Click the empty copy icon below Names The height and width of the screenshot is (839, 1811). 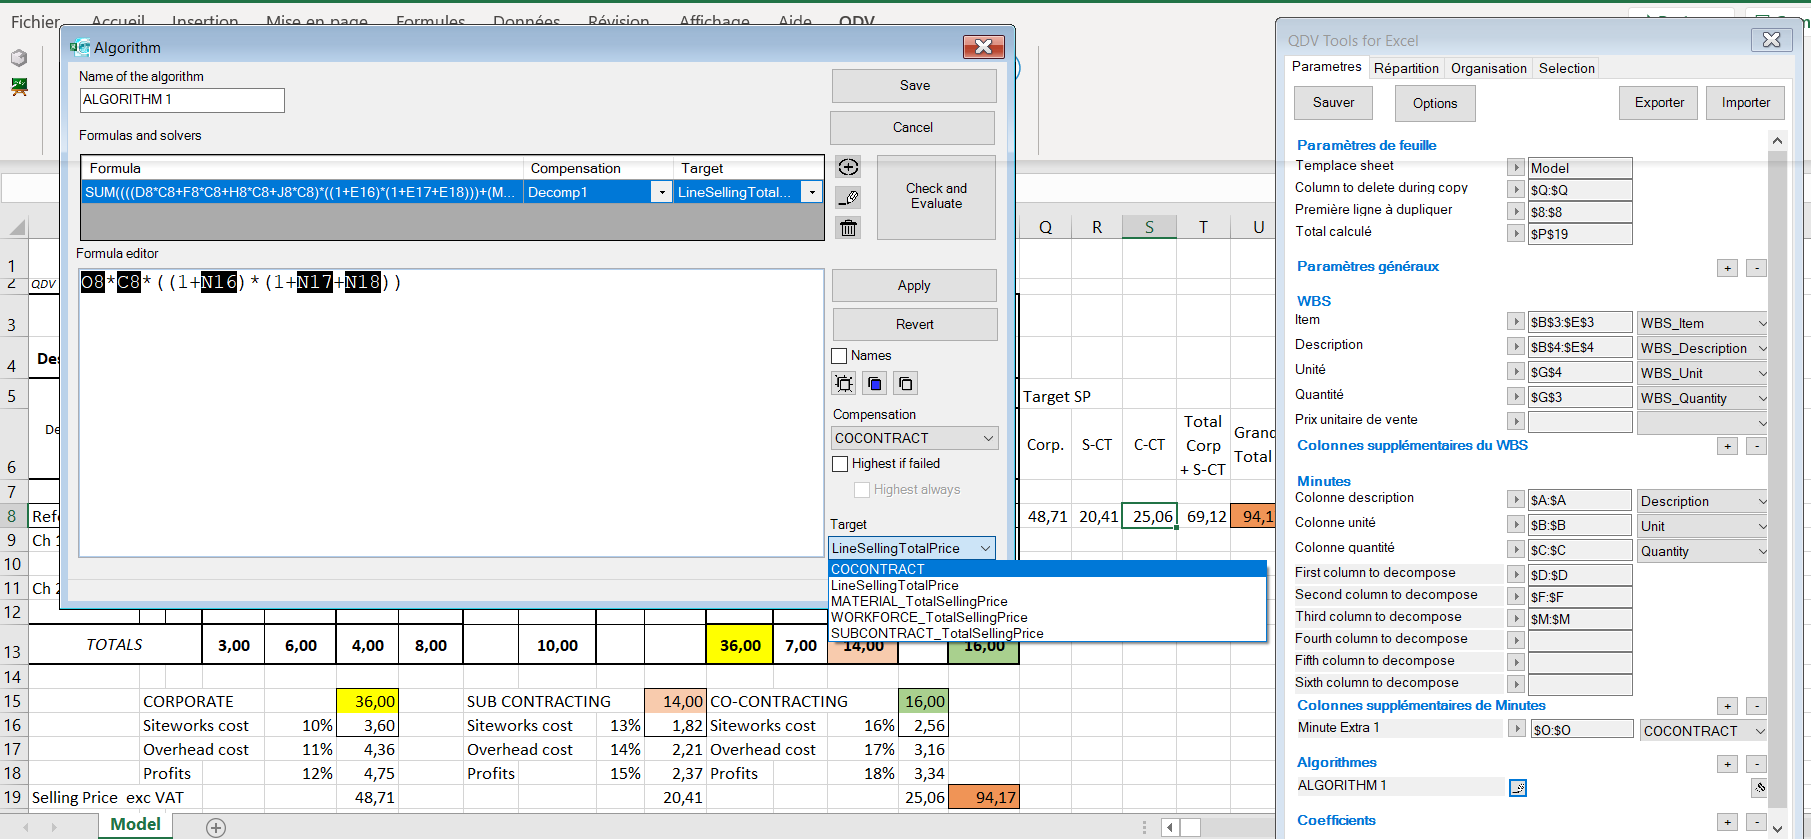905,383
